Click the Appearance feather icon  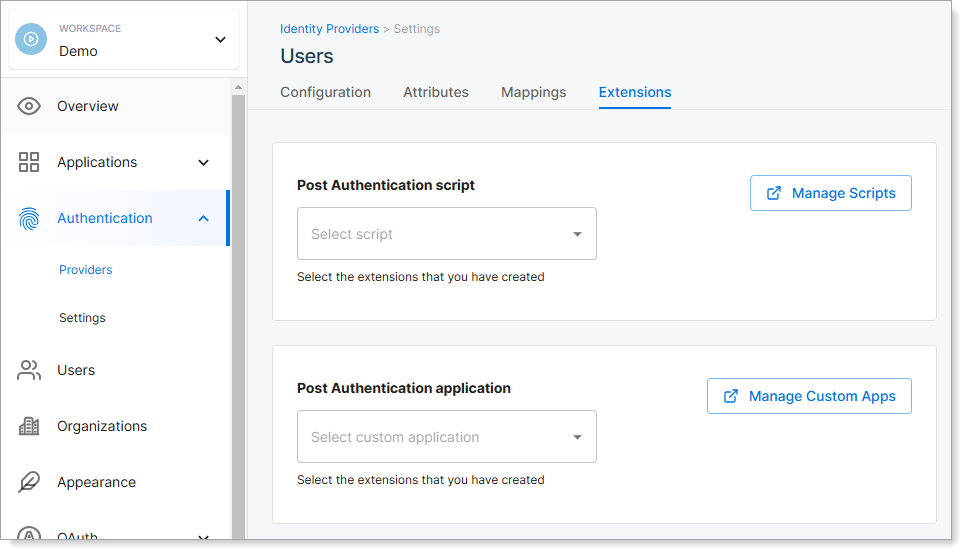[29, 482]
